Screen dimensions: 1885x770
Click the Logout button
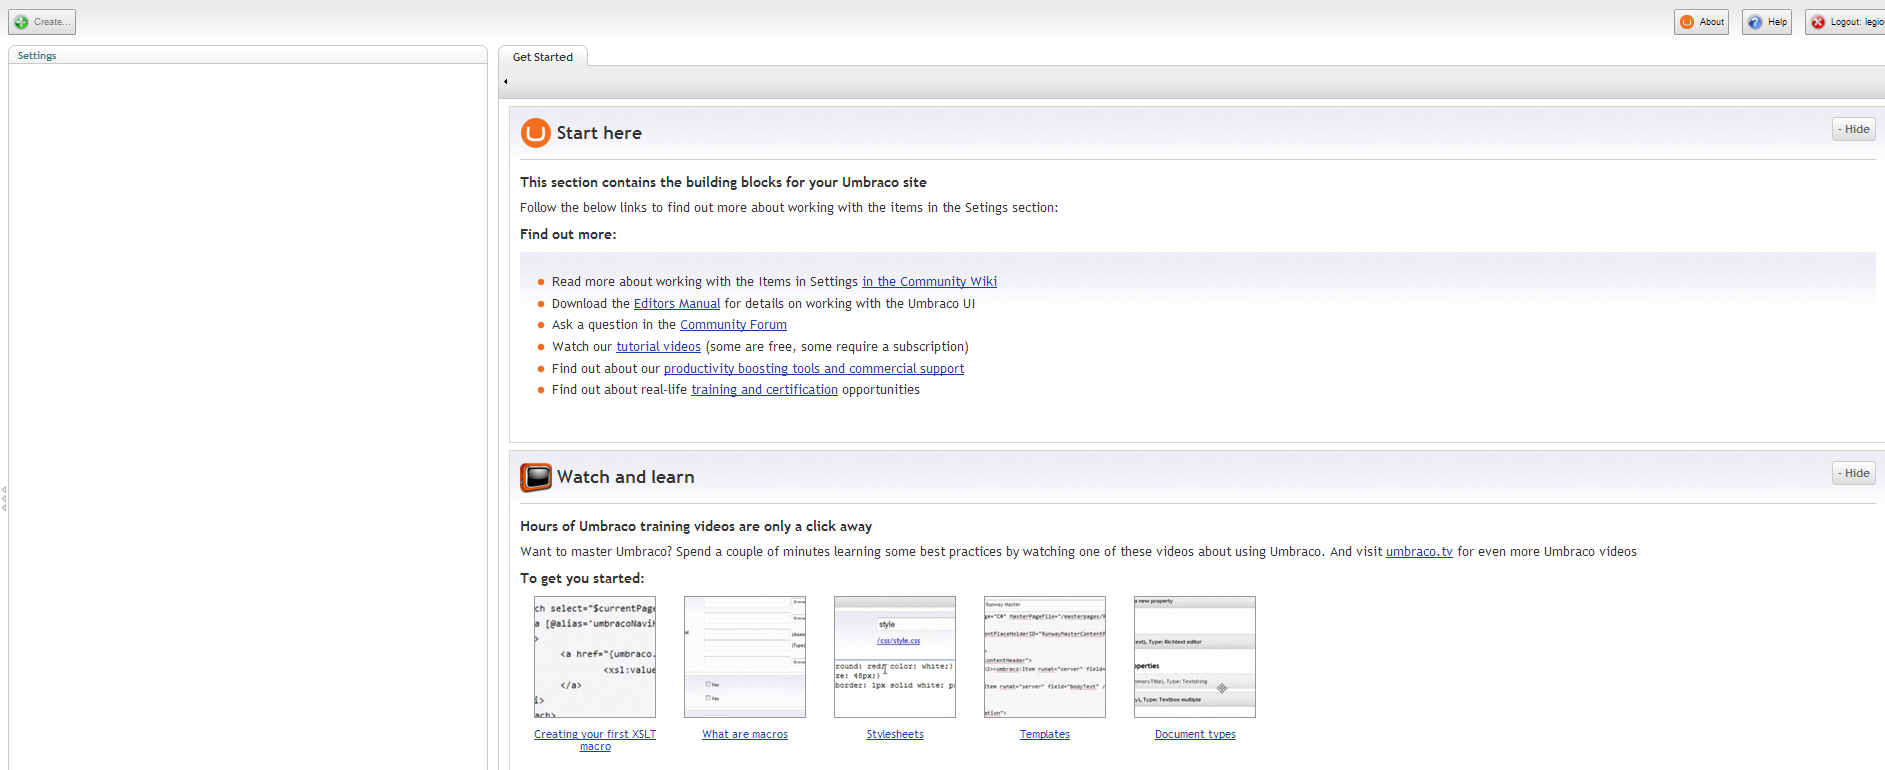(x=1846, y=22)
